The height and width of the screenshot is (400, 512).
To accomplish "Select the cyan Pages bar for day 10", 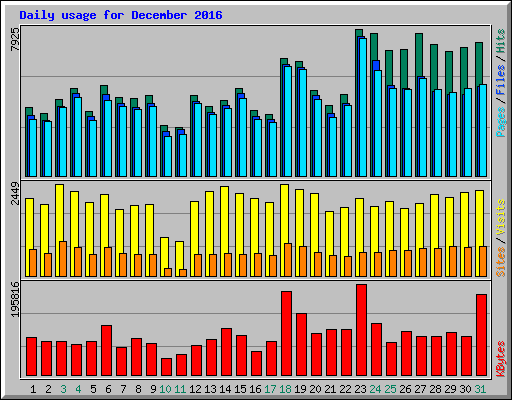I will (168, 156).
